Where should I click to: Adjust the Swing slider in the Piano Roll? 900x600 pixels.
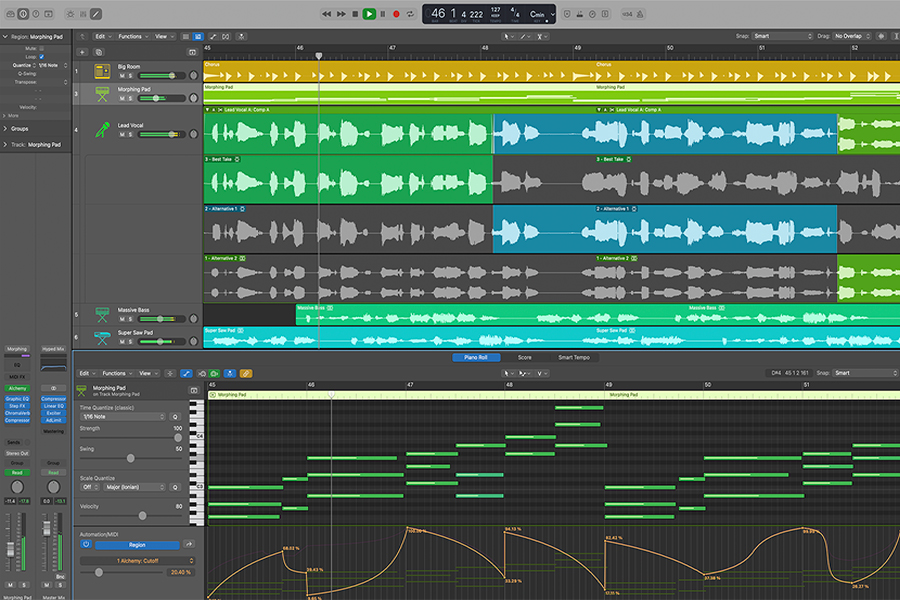pyautogui.click(x=131, y=458)
